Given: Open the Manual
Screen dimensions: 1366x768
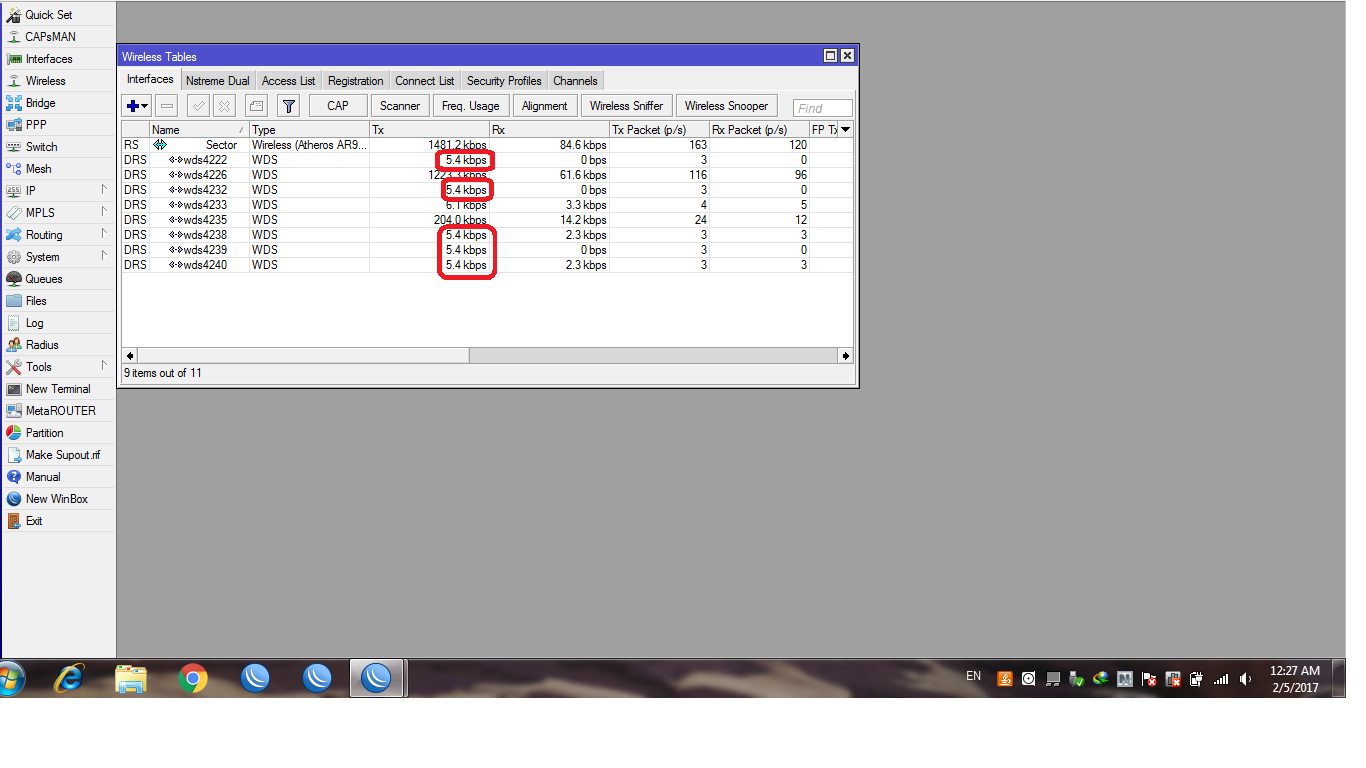Looking at the screenshot, I should coord(43,477).
